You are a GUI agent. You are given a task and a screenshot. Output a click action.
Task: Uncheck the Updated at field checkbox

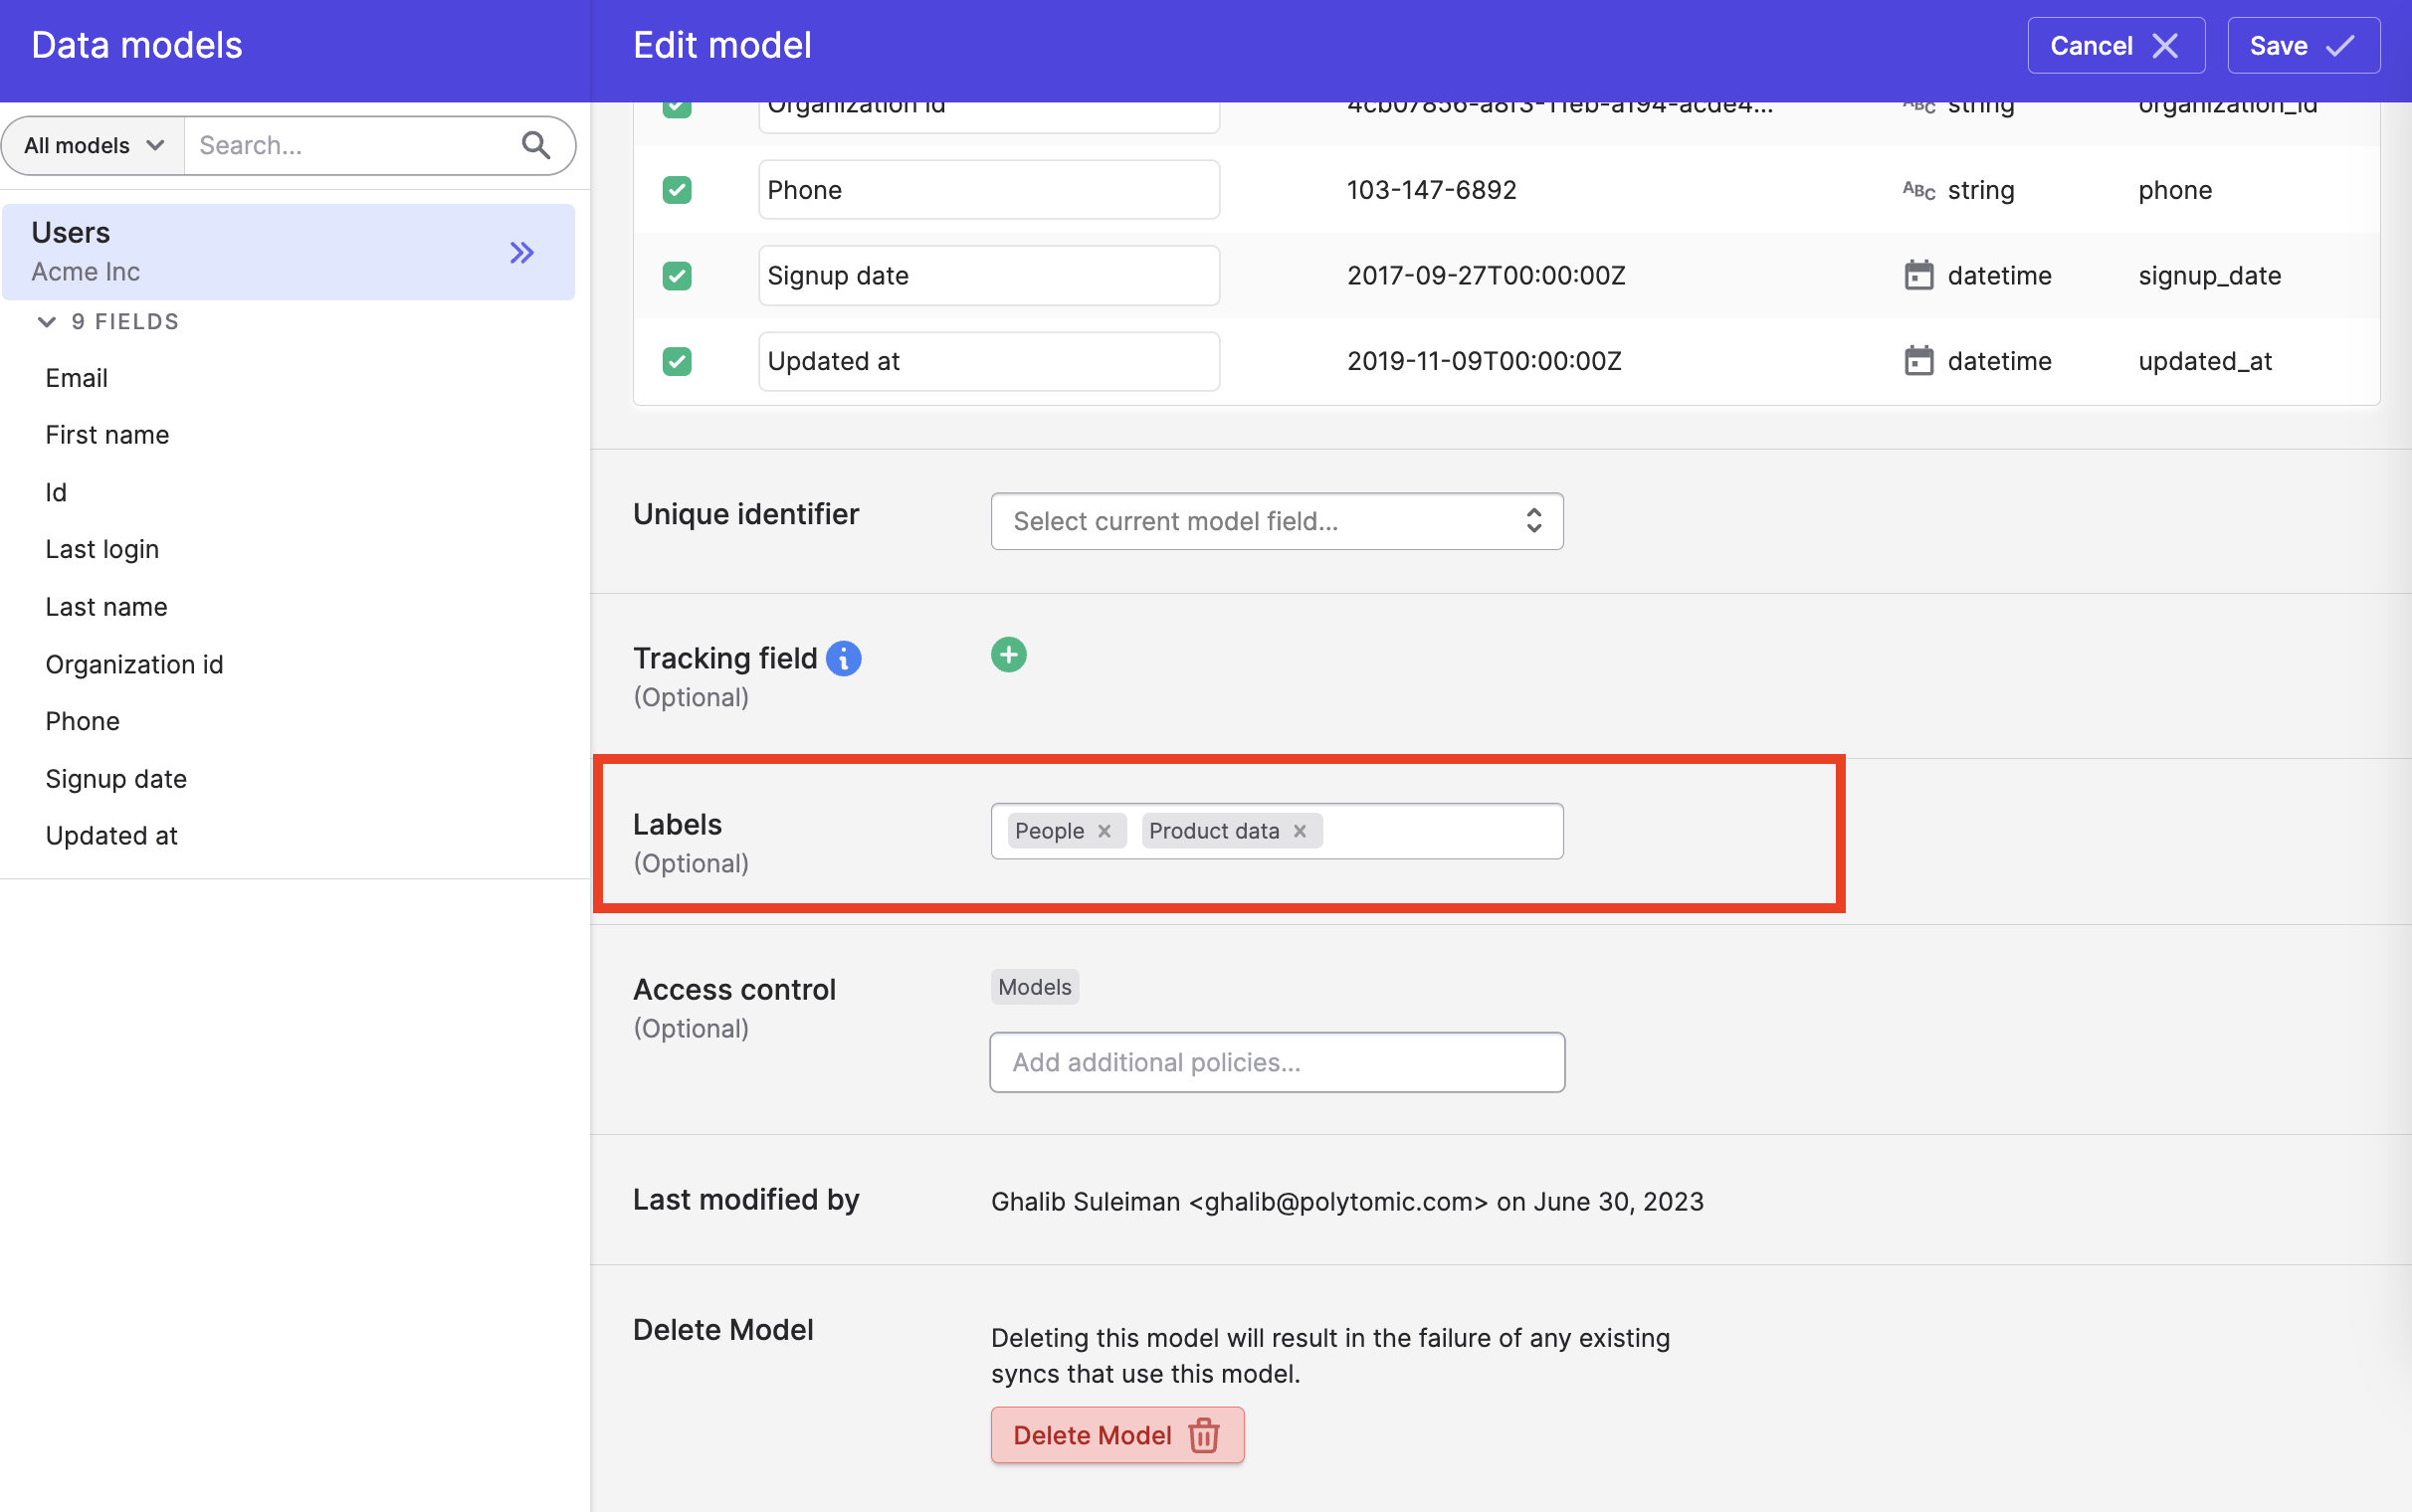pyautogui.click(x=677, y=361)
